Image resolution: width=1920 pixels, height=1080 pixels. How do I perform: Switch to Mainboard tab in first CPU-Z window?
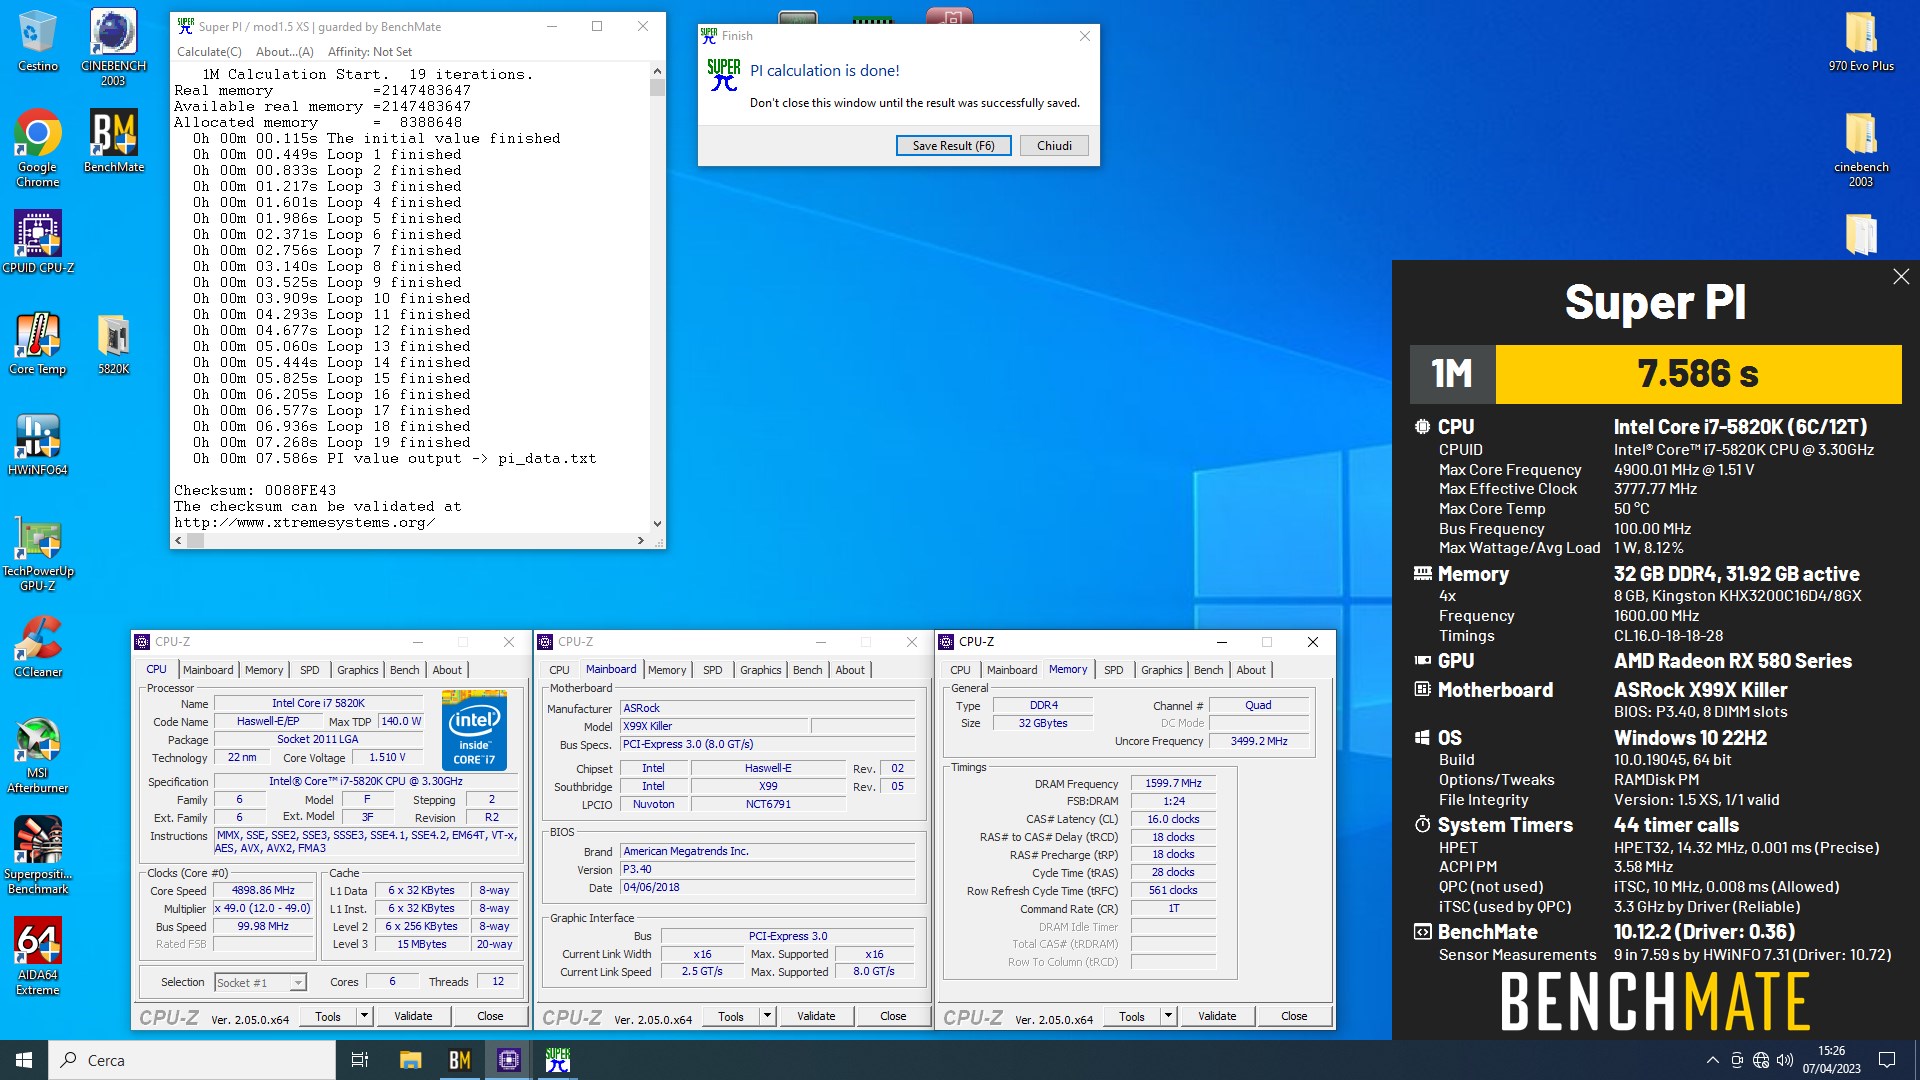tap(208, 670)
